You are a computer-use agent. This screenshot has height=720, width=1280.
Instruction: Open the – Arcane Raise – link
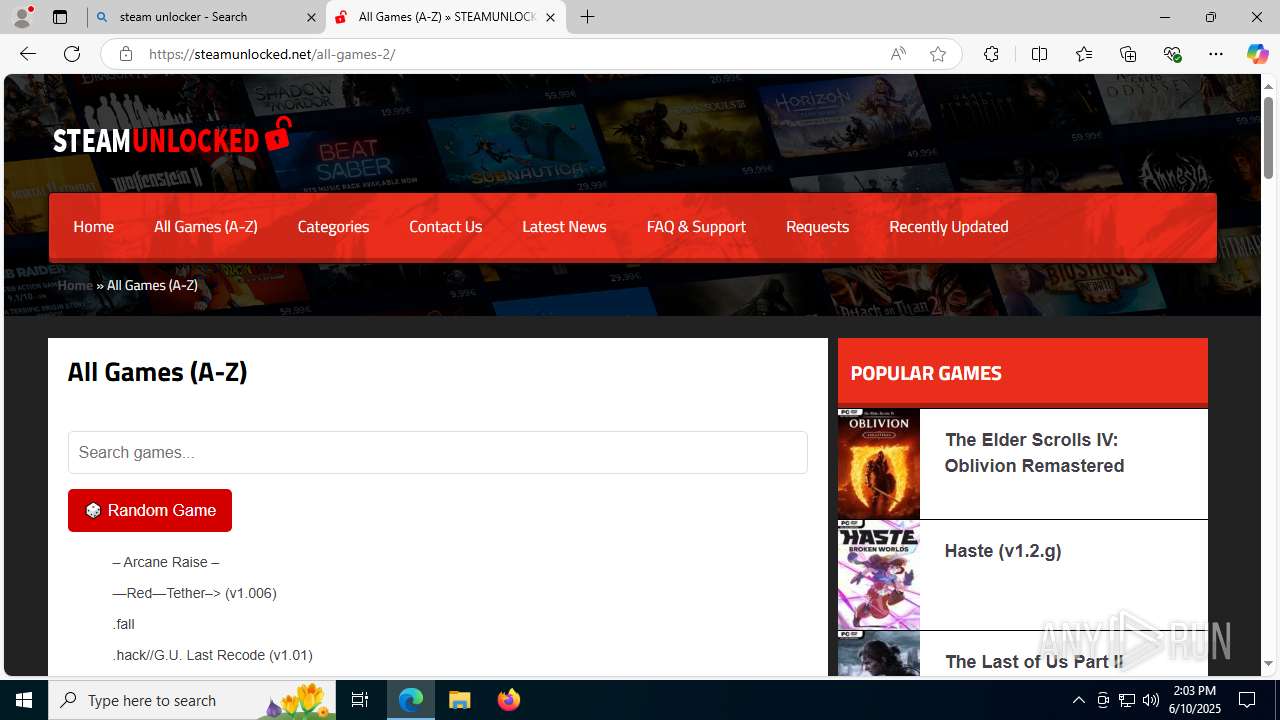point(165,562)
